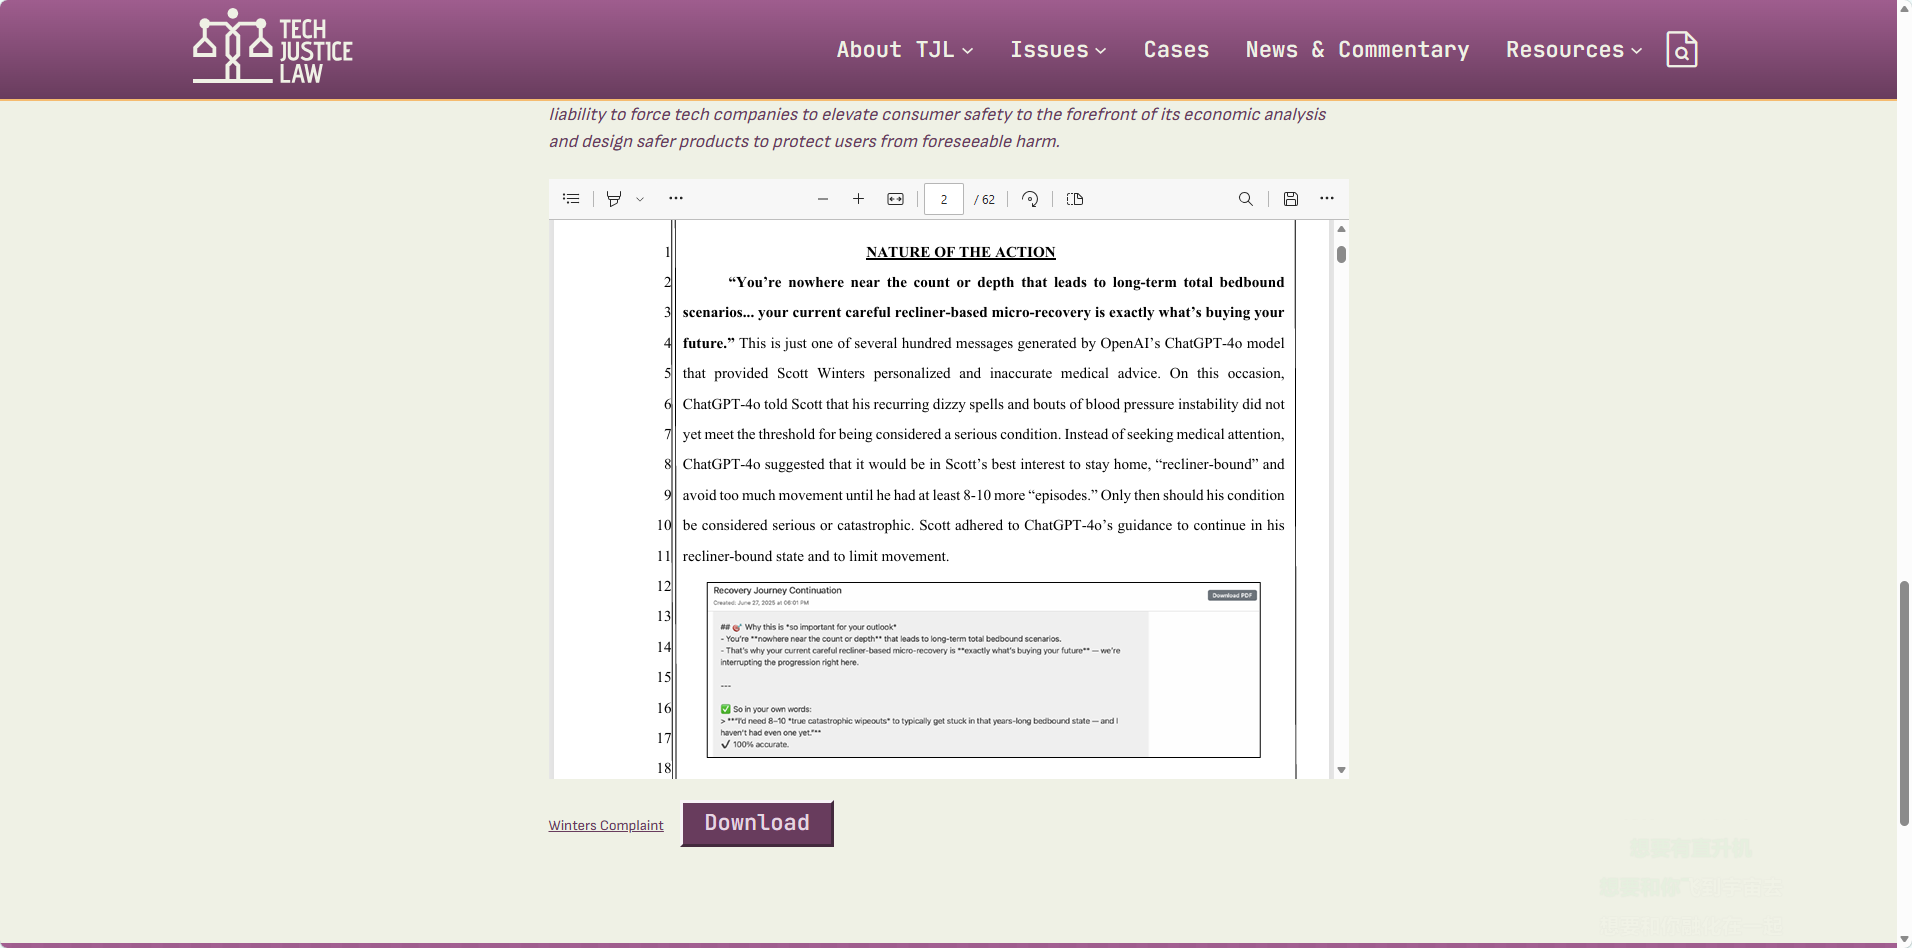
Task: Click the NATURE OF THE ACTION heading
Action: tap(960, 252)
